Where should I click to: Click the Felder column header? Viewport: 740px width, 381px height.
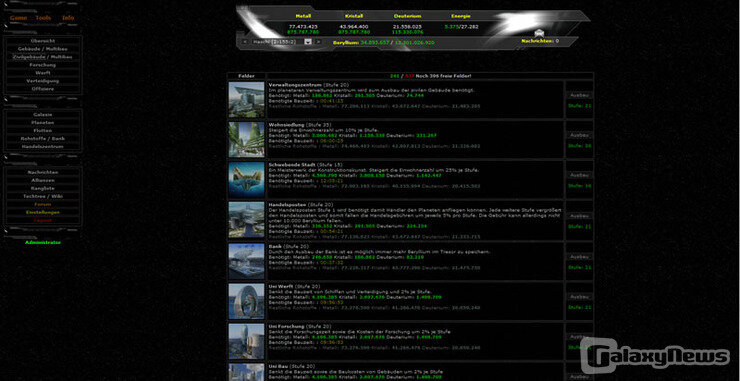pos(246,76)
